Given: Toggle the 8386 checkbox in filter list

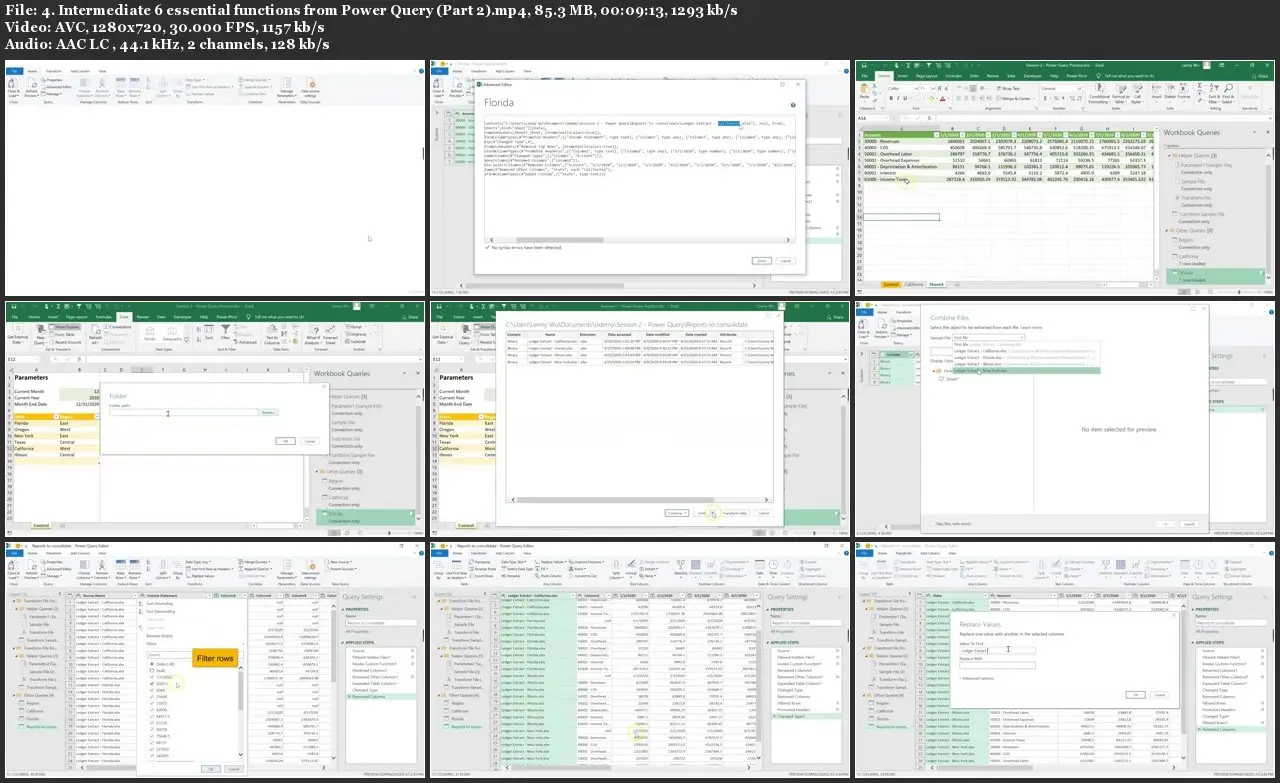Looking at the screenshot, I should click(x=151, y=690).
